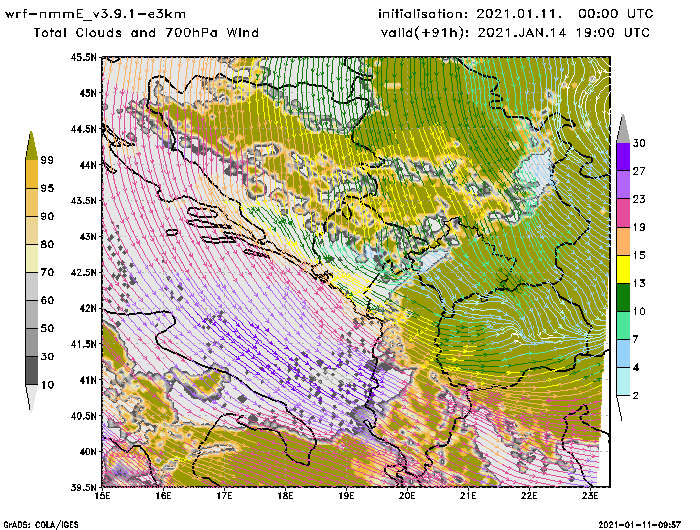The image size is (700, 530).
Task: Click the 95 label on cloud legend
Action: [x=47, y=188]
